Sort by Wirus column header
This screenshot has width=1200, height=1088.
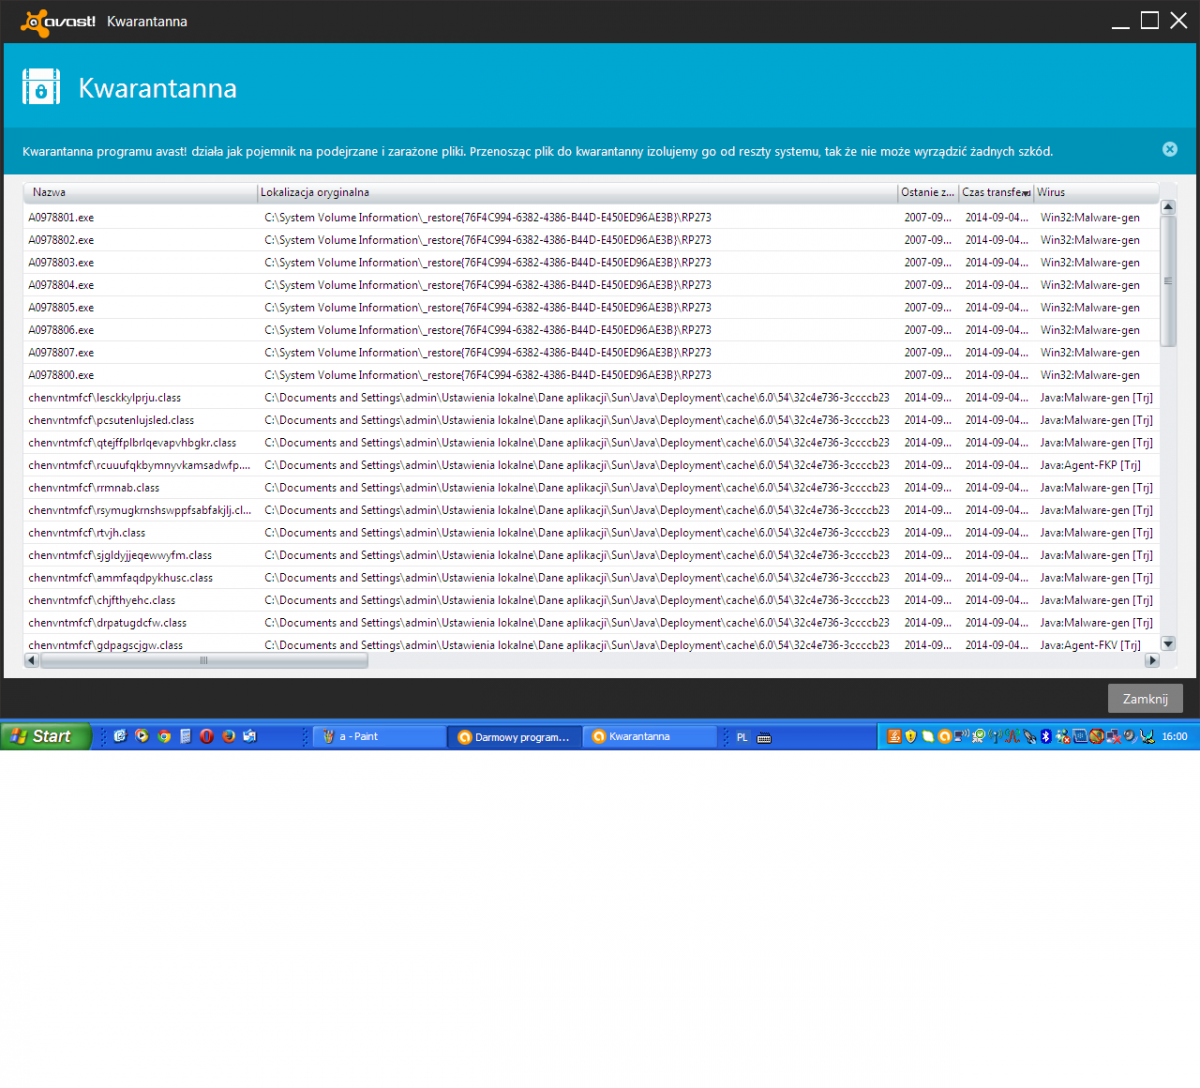(1096, 192)
